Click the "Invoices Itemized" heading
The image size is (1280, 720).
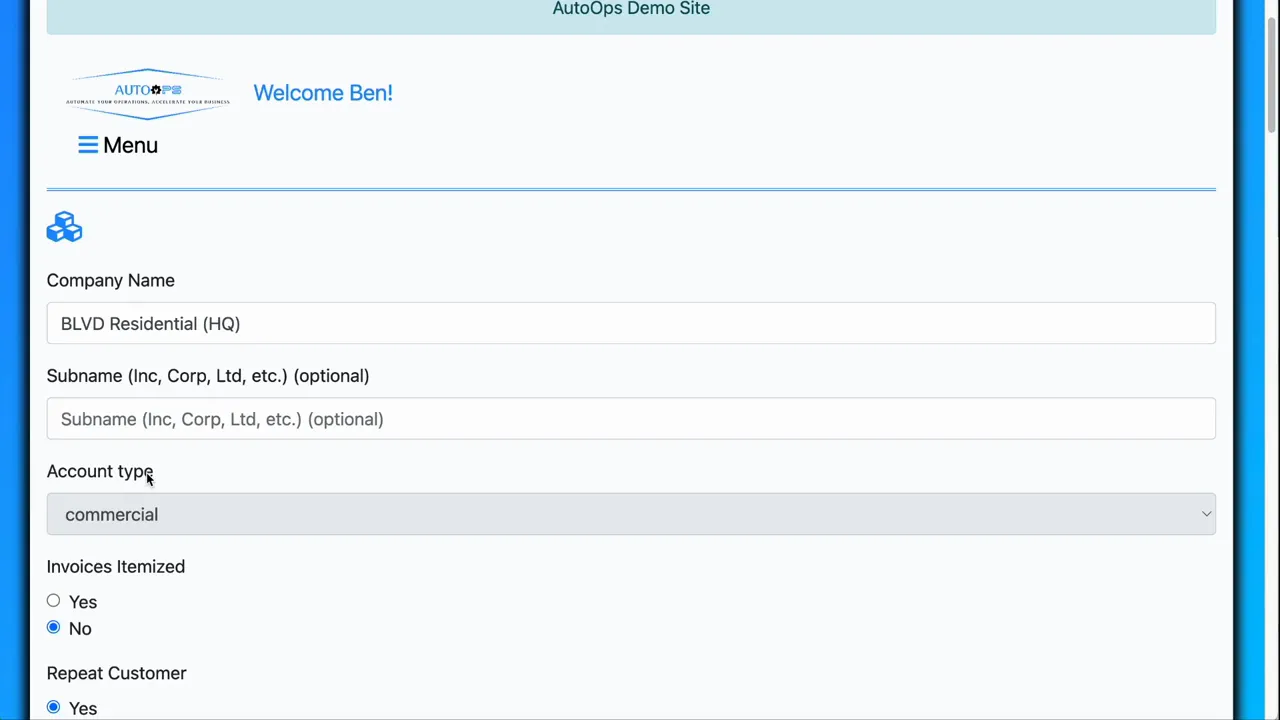[115, 567]
